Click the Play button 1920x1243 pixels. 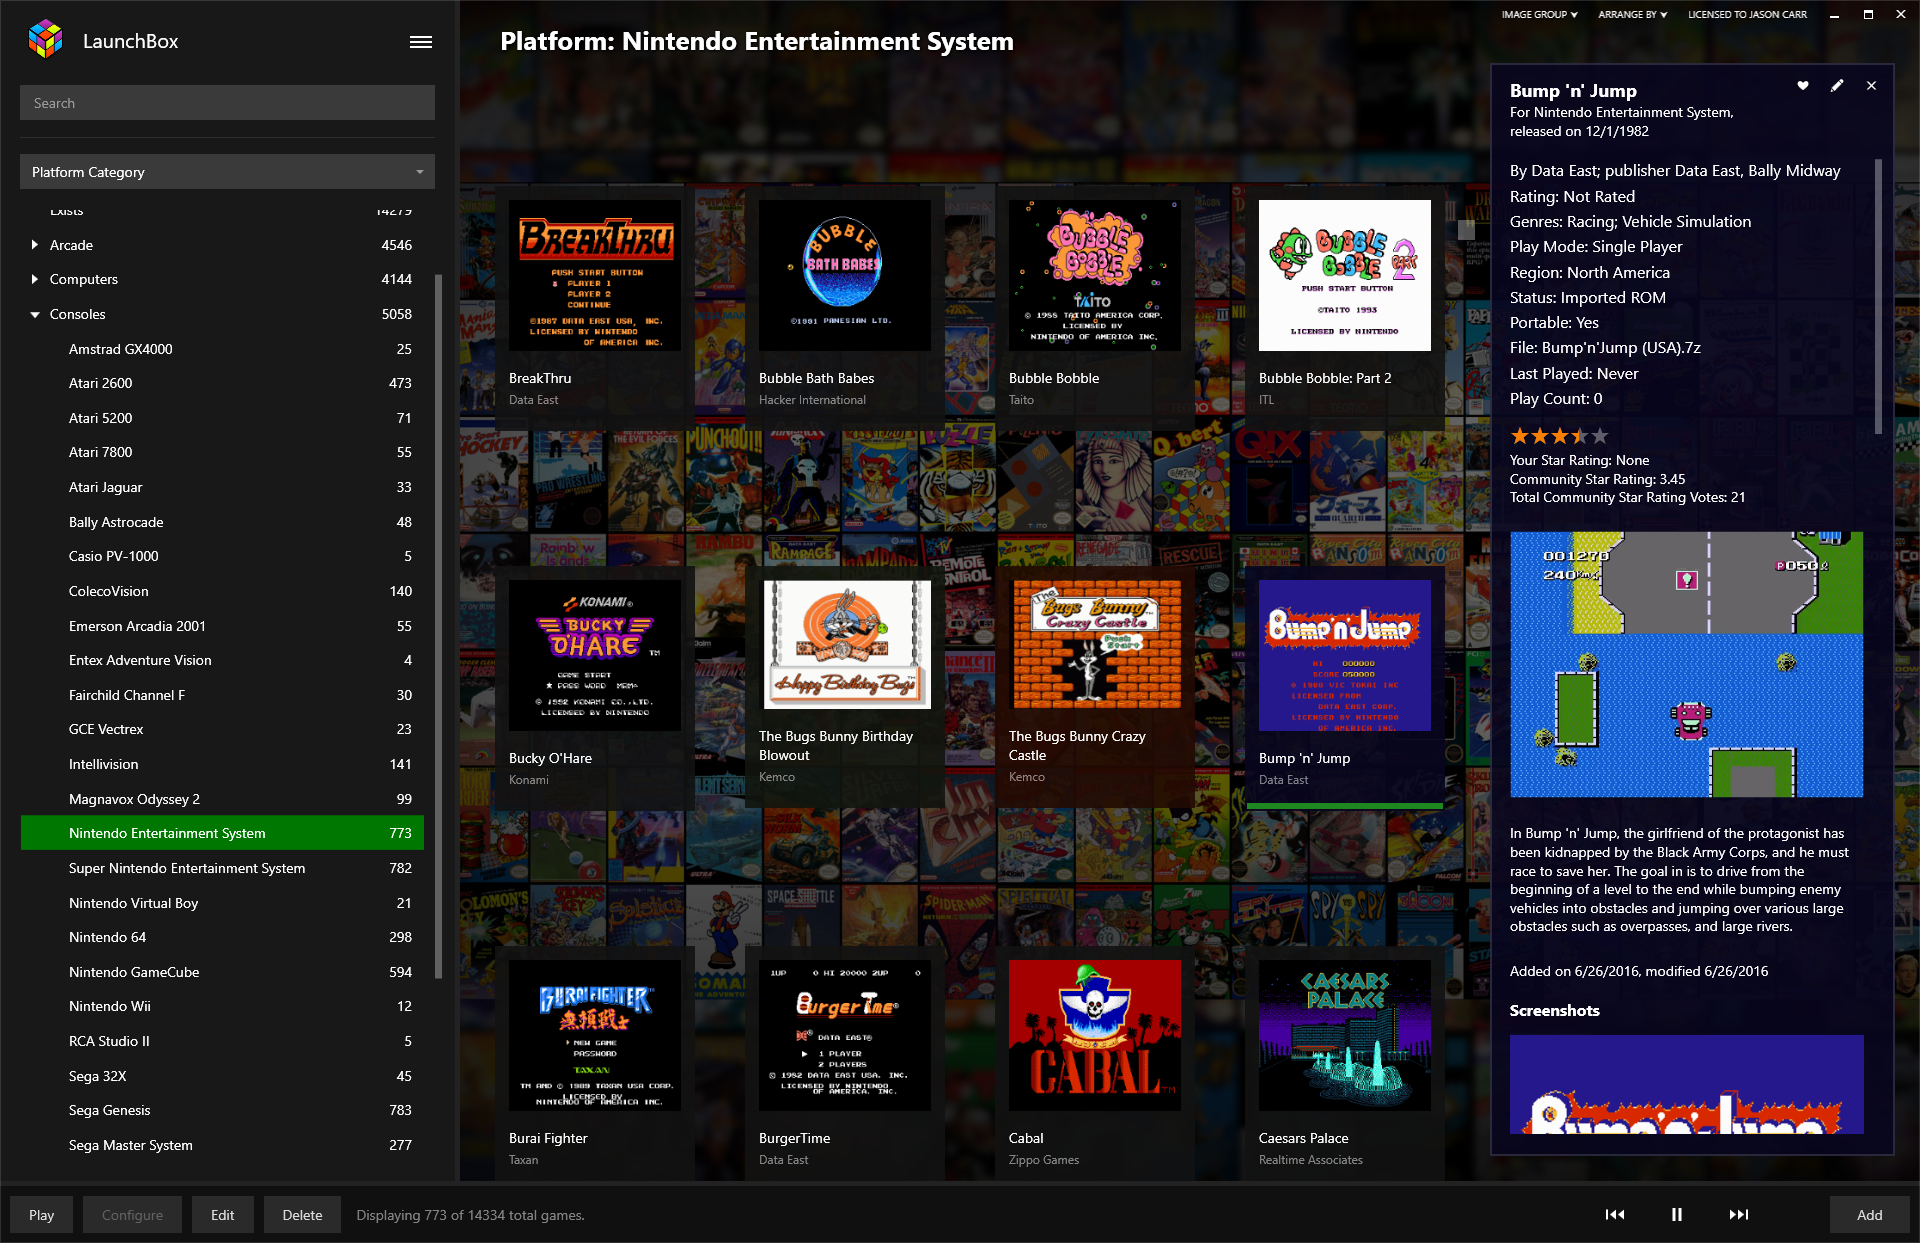coord(41,1215)
